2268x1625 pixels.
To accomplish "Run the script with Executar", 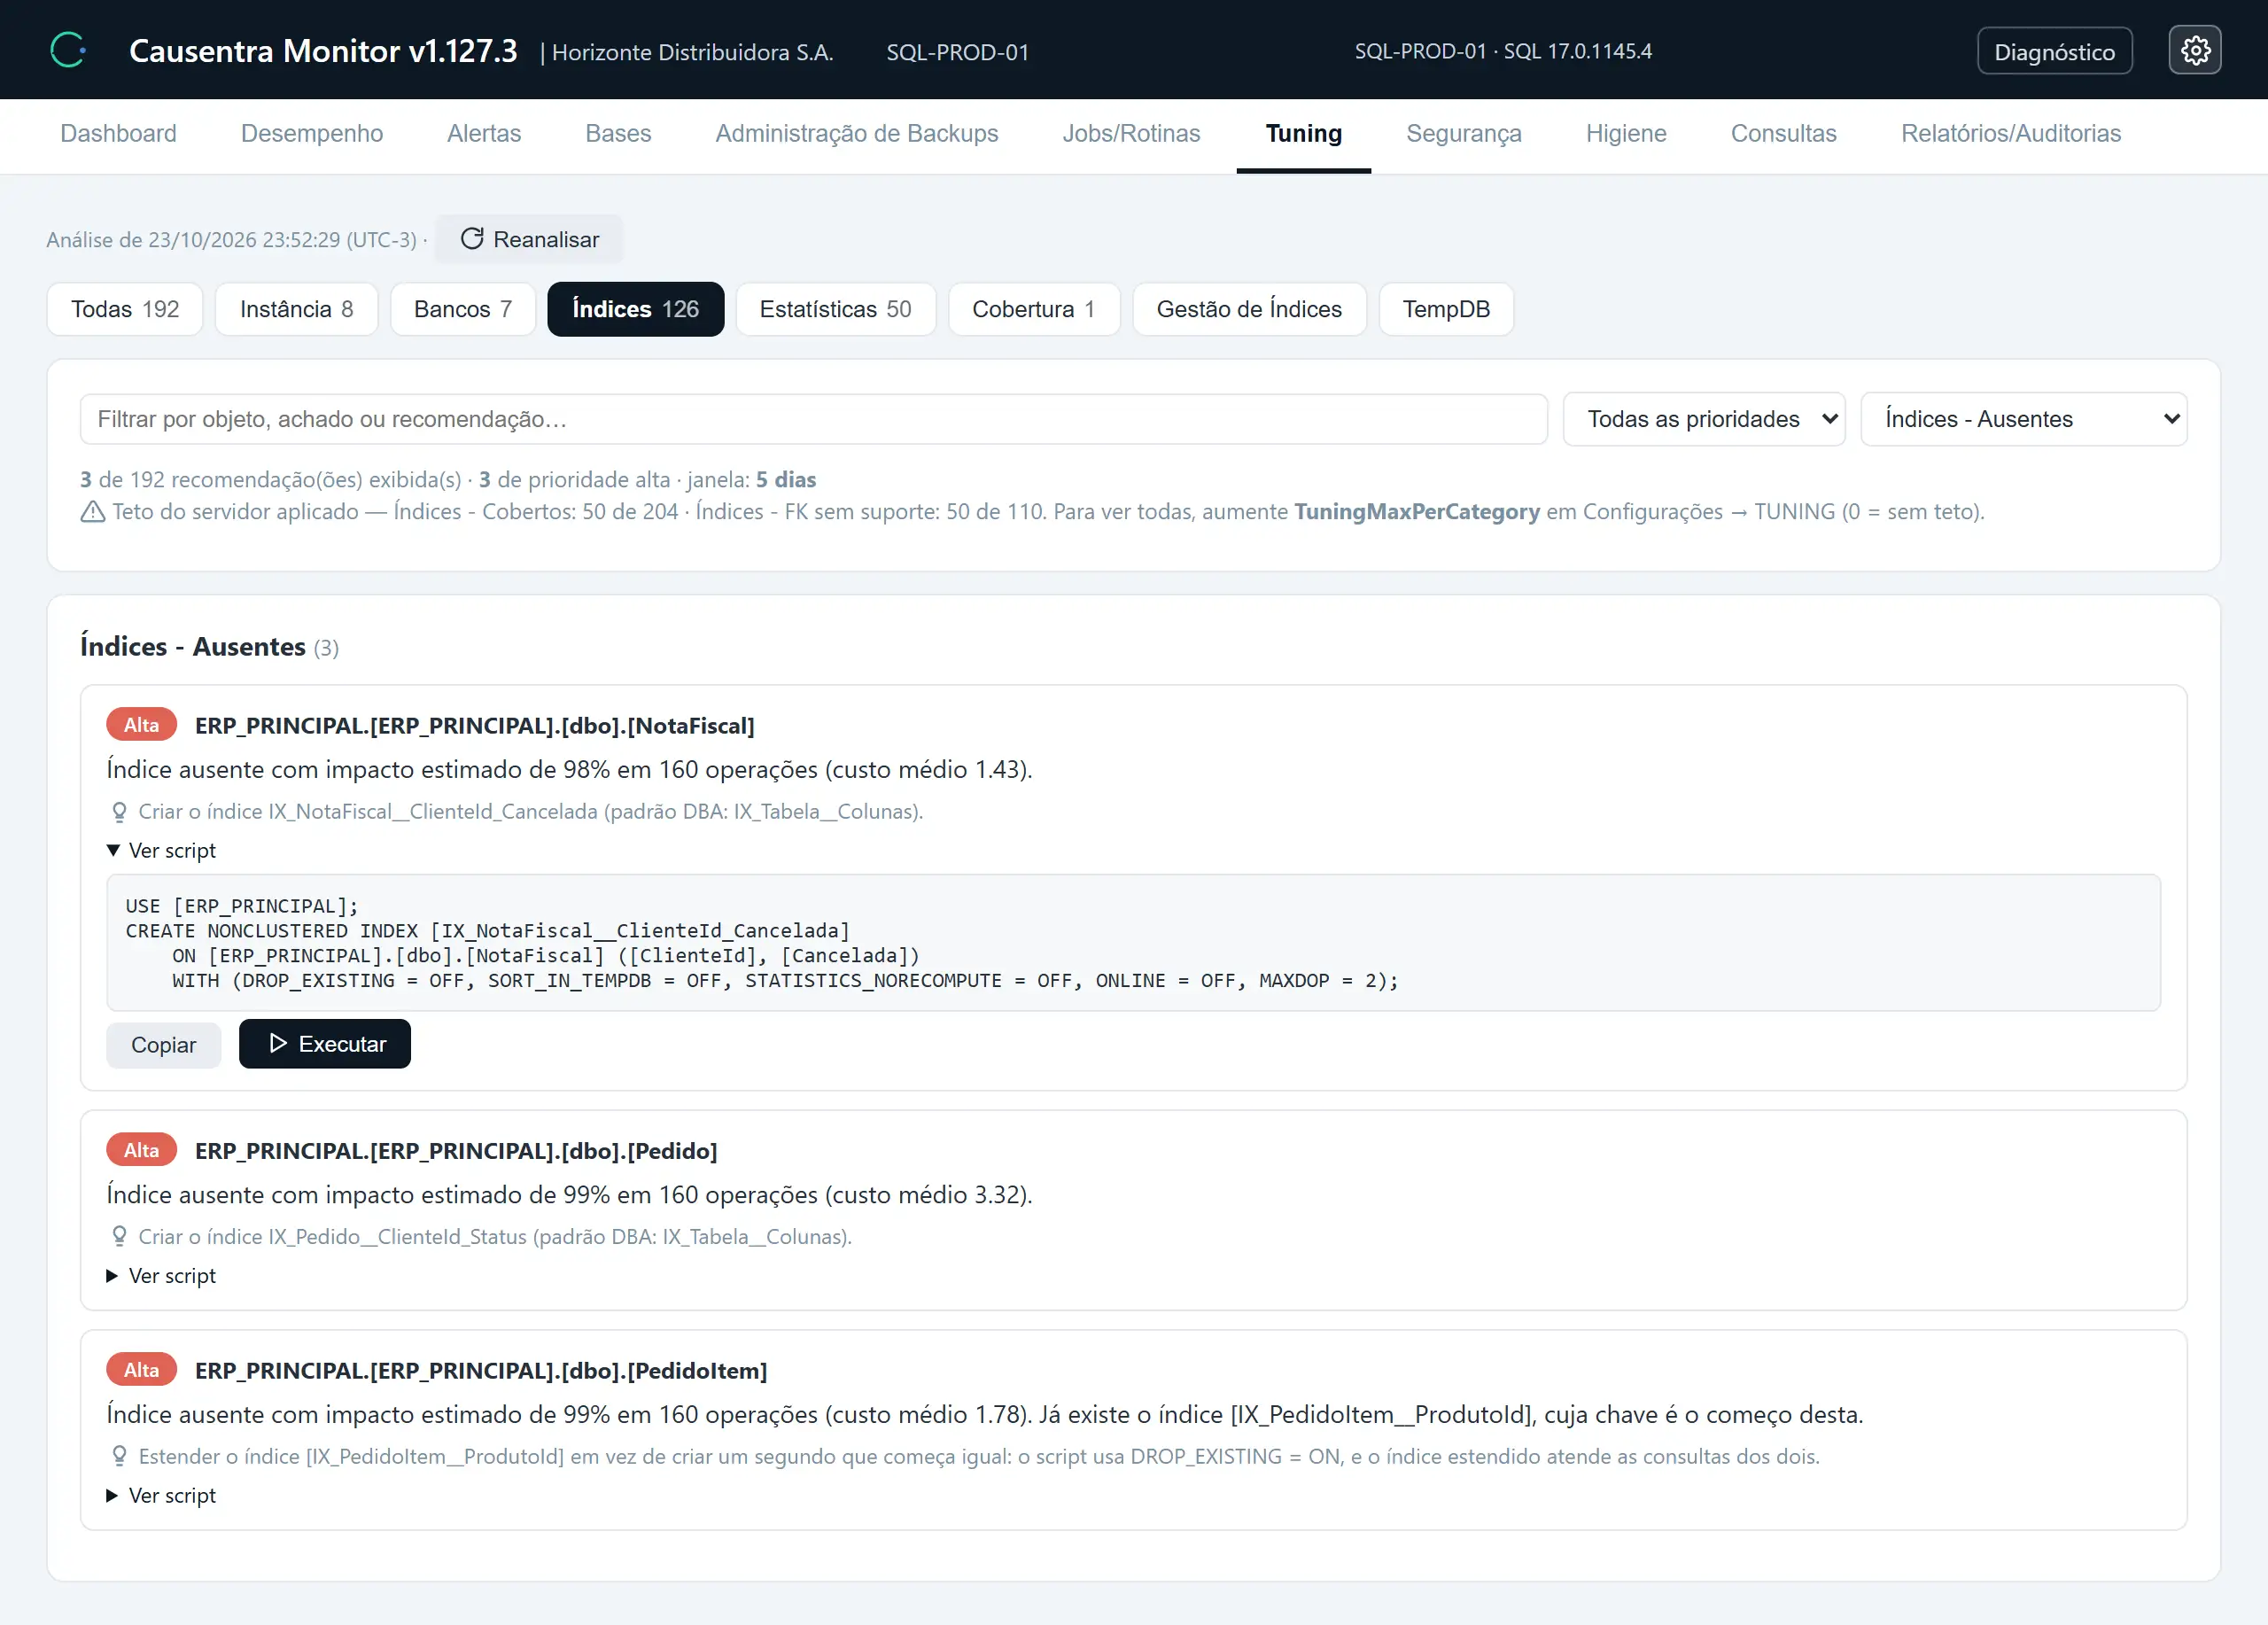I will click(325, 1044).
